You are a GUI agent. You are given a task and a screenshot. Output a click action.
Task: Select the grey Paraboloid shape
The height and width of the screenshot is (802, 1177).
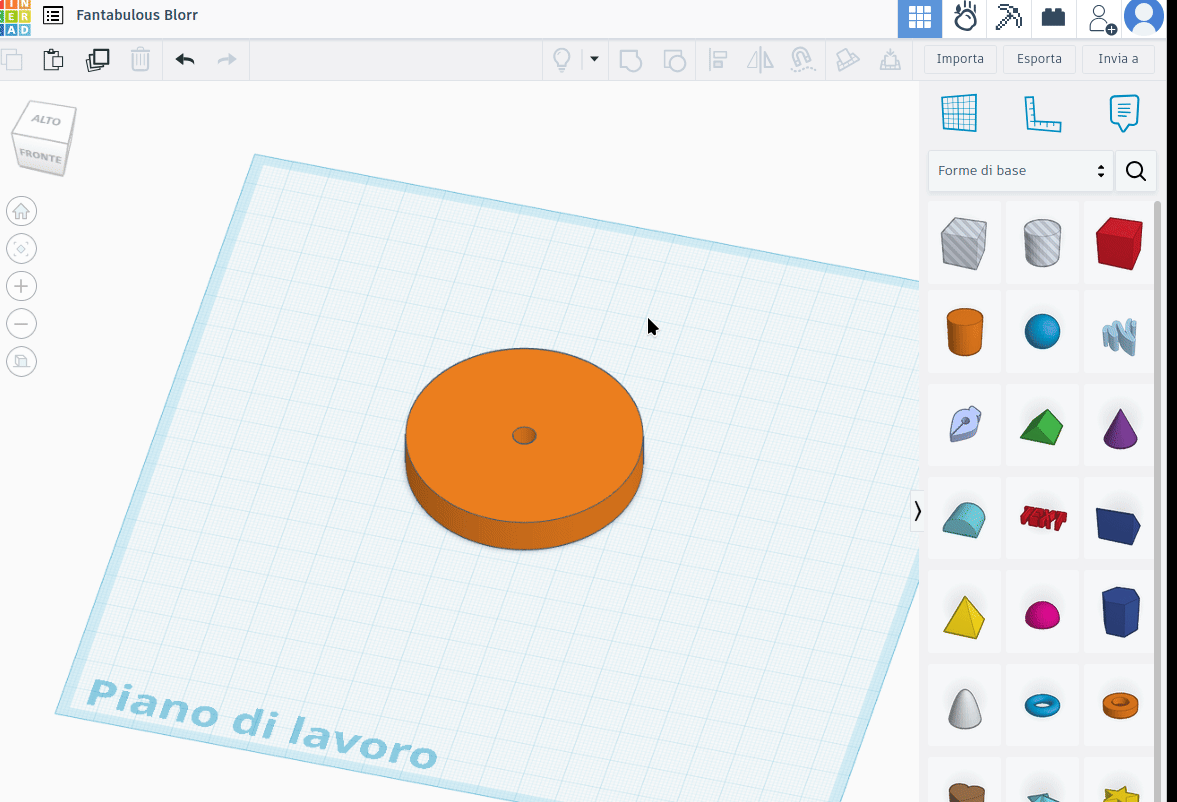click(965, 708)
